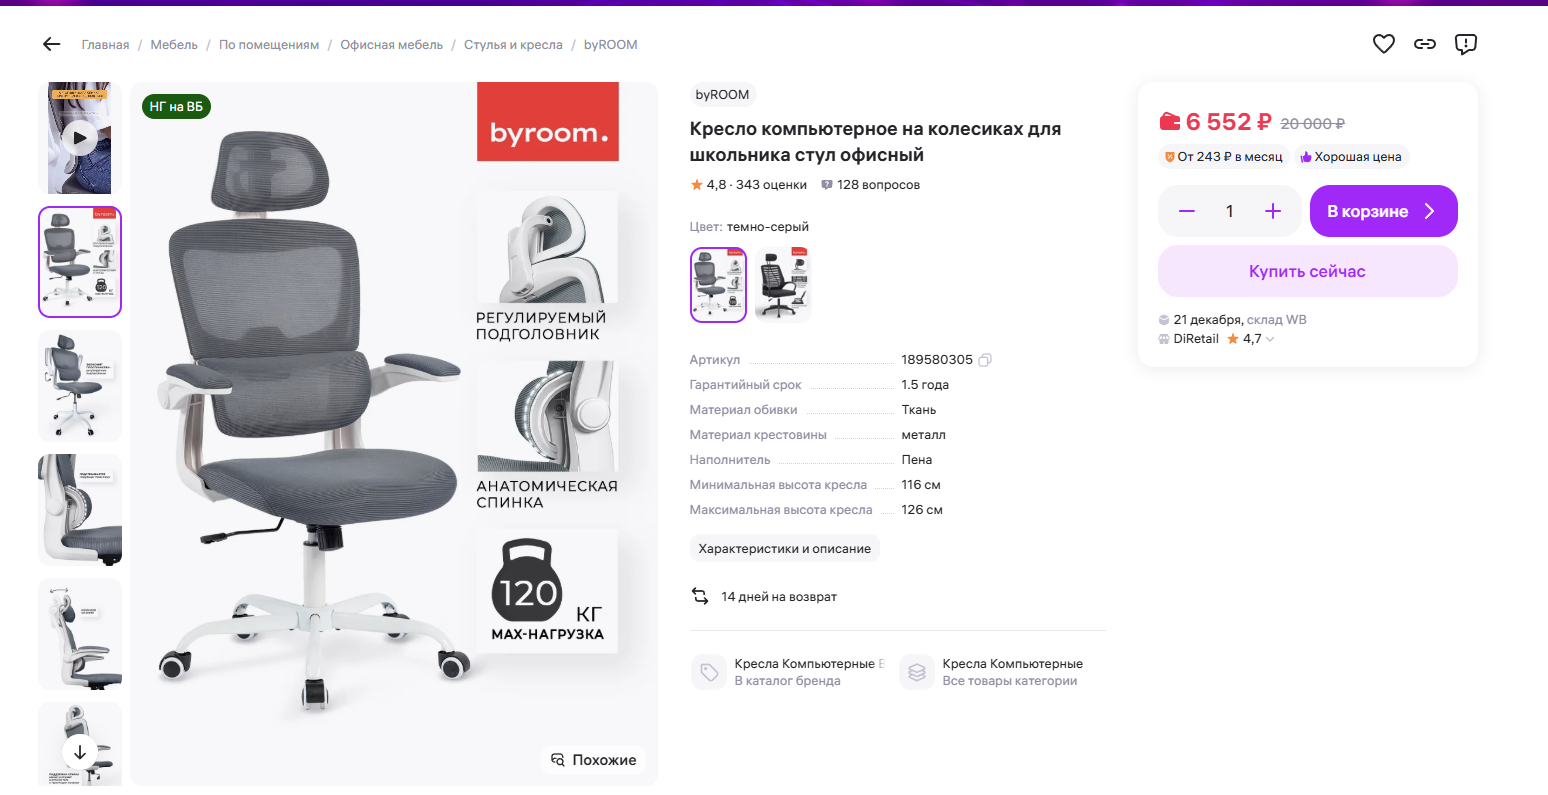Screen dimensions: 1548x795
Task: Find similar items with "Похожие"
Action: click(594, 760)
